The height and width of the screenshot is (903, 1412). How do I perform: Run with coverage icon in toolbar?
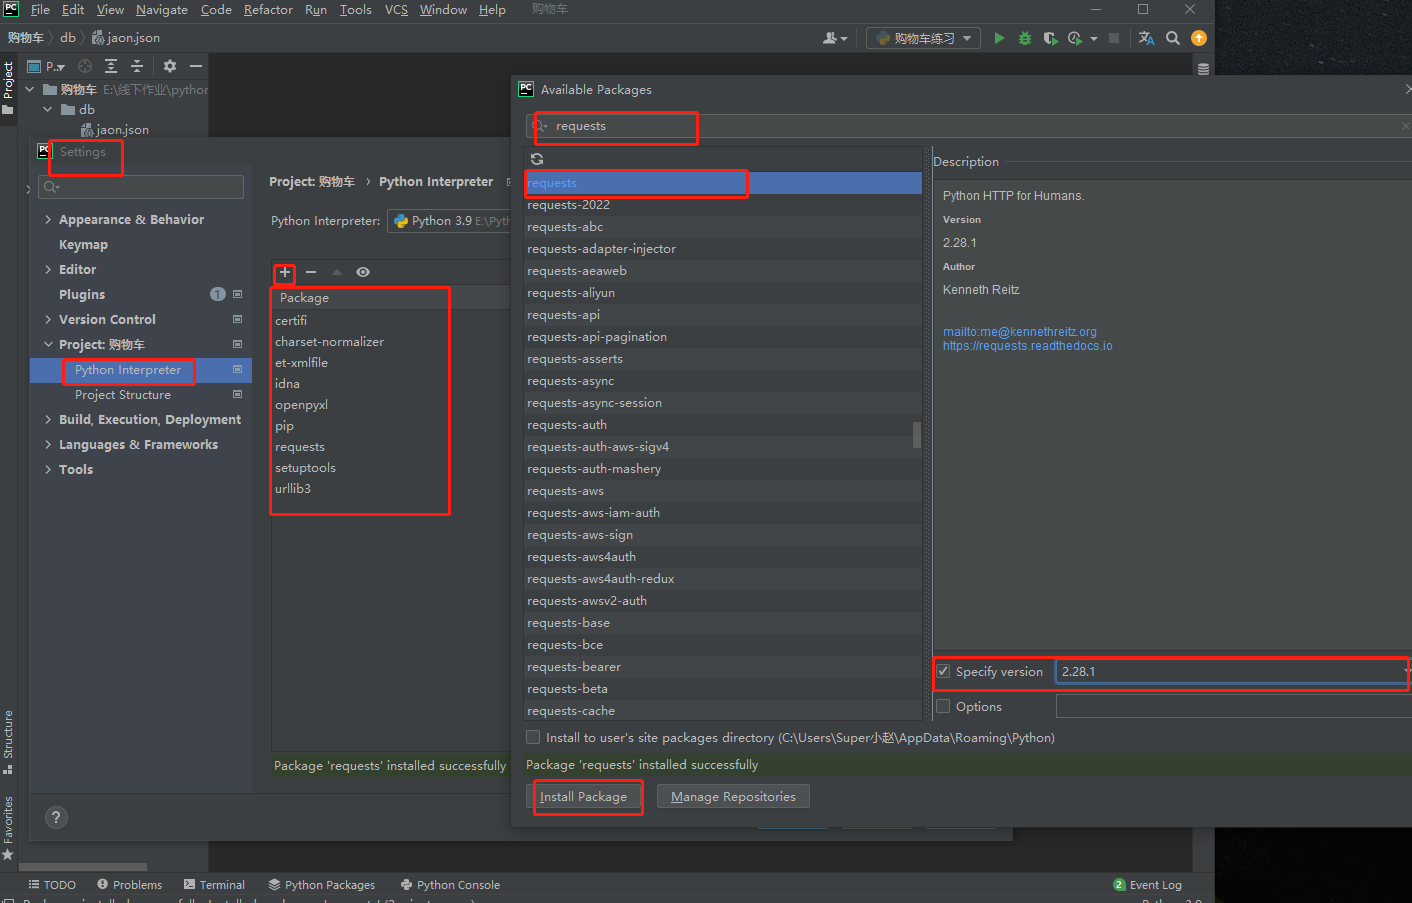click(1050, 38)
